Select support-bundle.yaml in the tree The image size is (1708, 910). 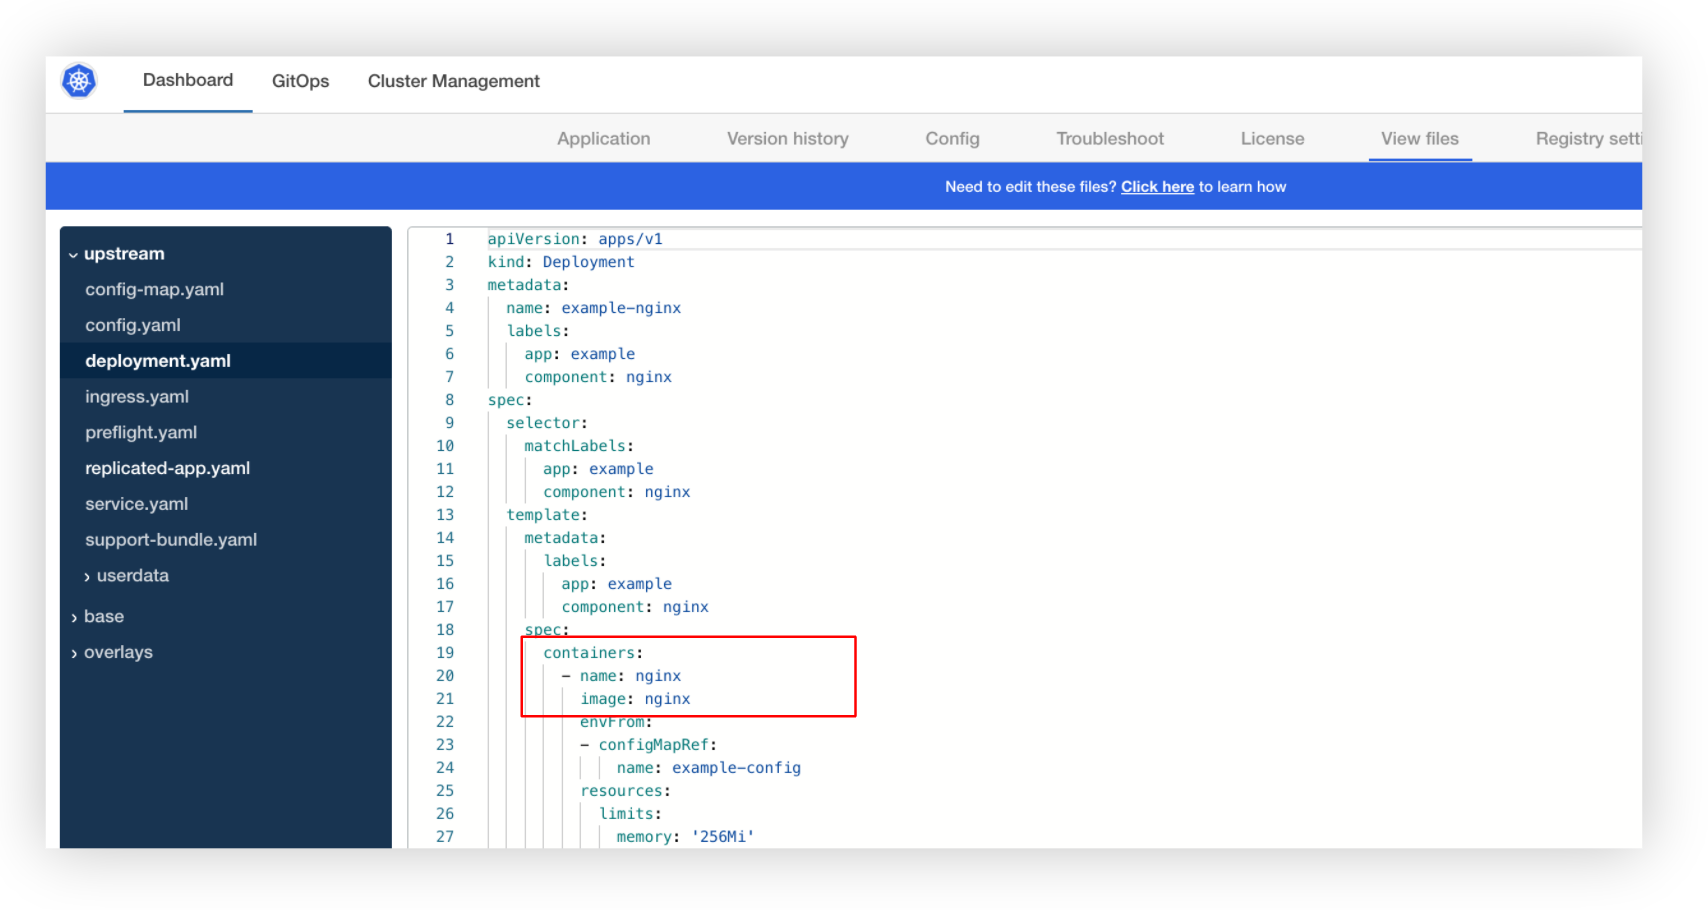tap(170, 539)
